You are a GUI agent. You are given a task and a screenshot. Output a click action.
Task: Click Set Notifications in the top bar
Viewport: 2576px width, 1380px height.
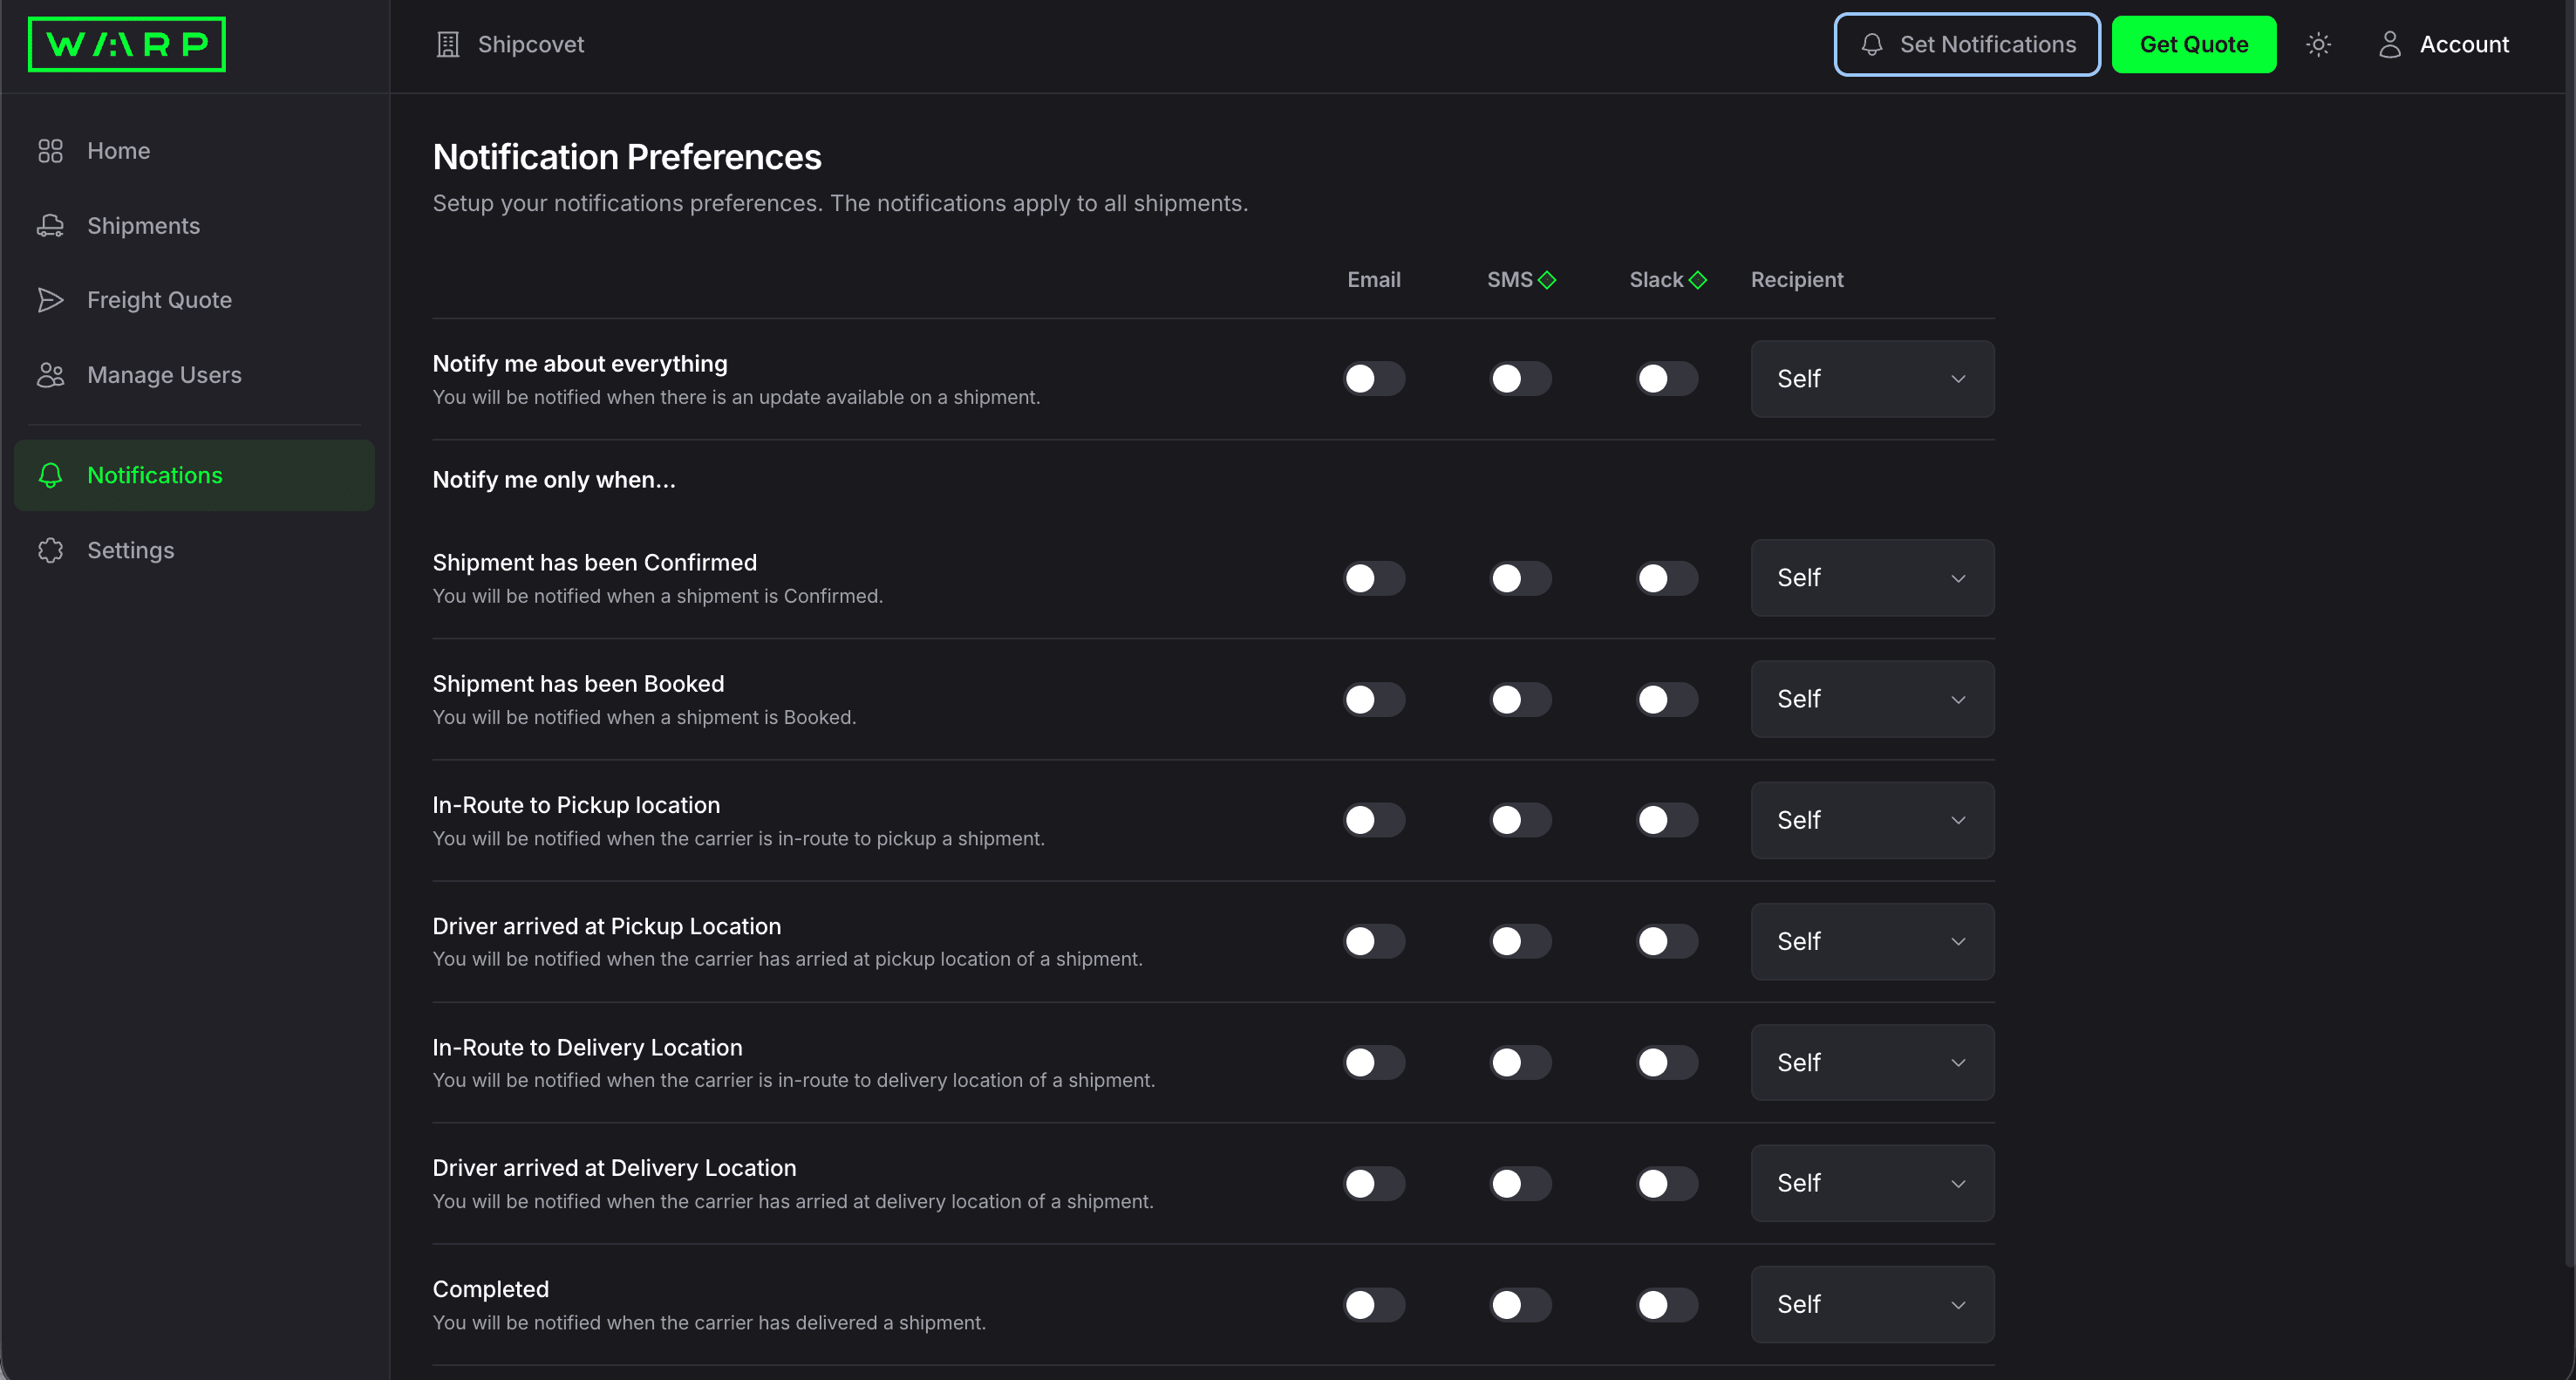click(1965, 44)
